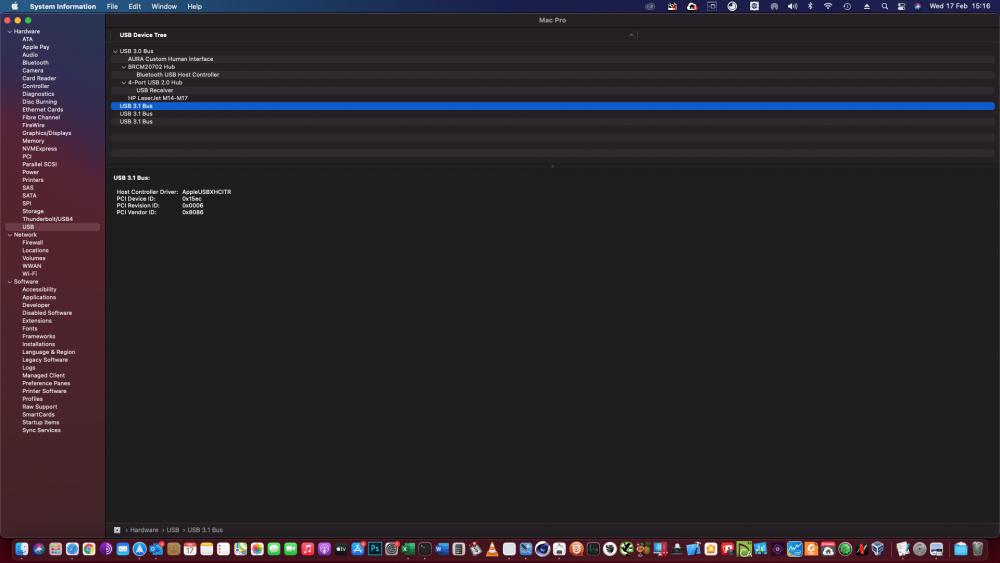
Task: Select Applications under Software
Action: [39, 297]
